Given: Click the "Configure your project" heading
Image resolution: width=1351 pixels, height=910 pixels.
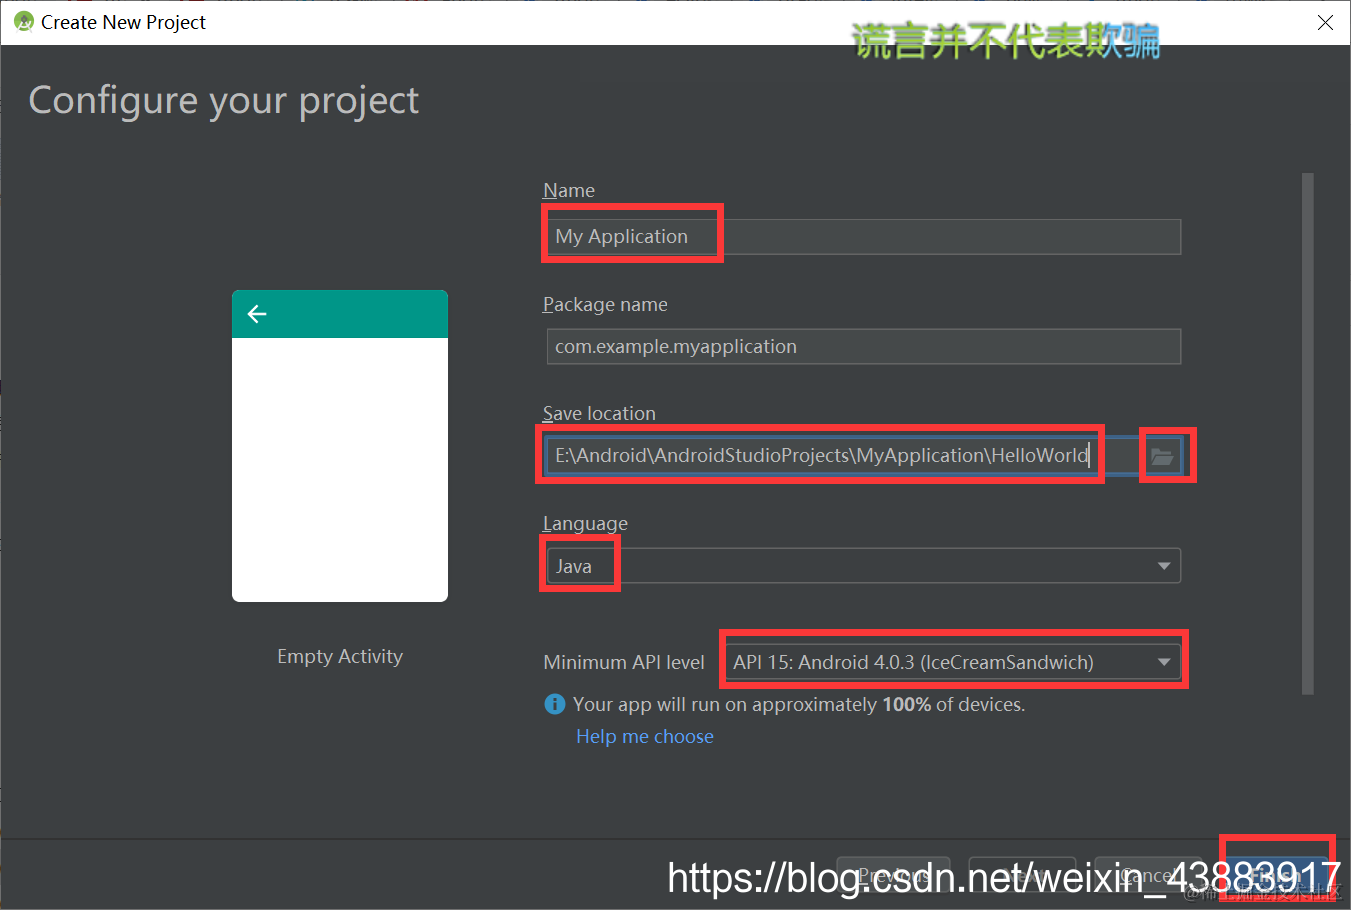Looking at the screenshot, I should [x=224, y=101].
